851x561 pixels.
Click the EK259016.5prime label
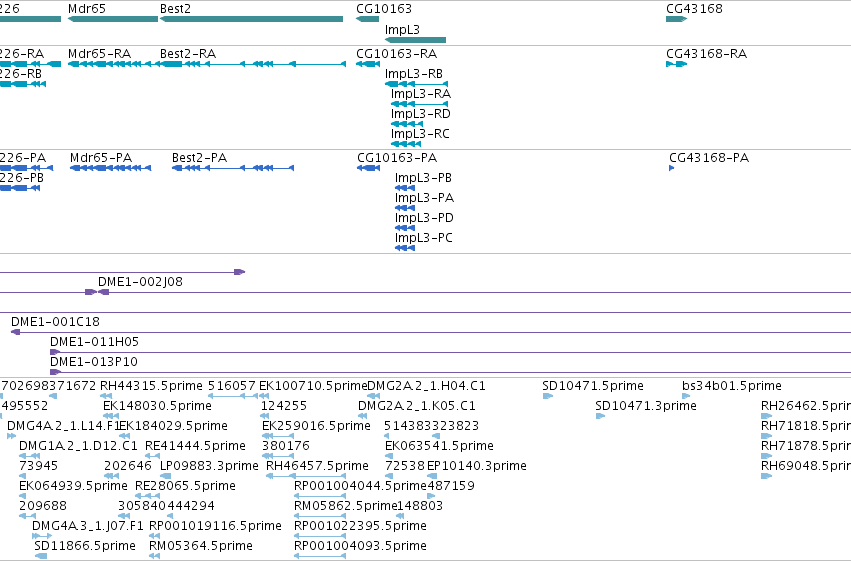(316, 426)
